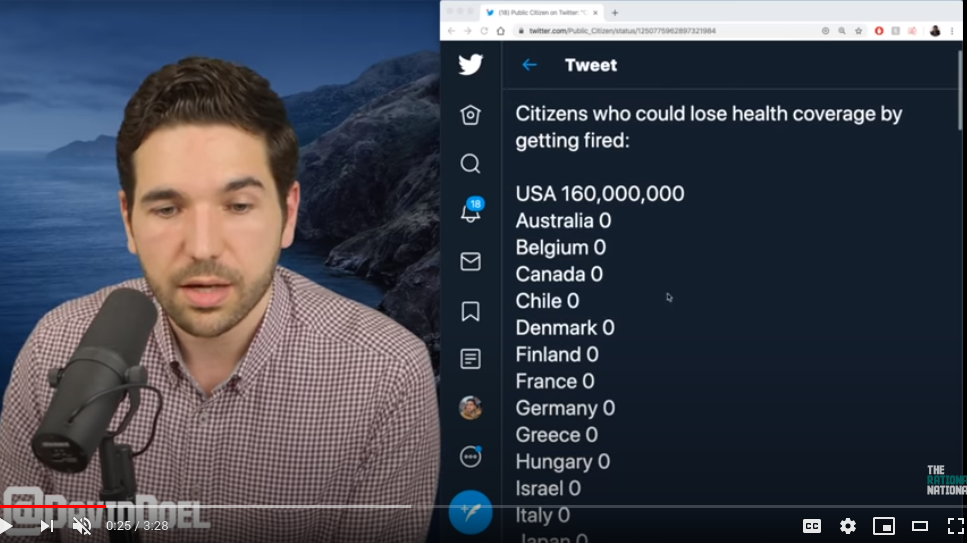Open Twitter Lists icon

[x=471, y=359]
